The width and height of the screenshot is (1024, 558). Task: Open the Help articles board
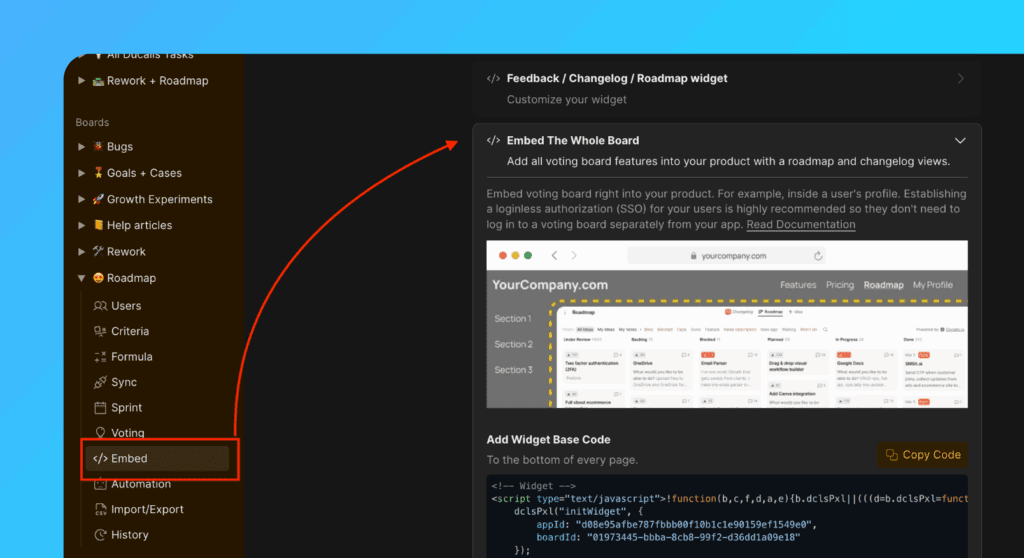[x=139, y=226]
